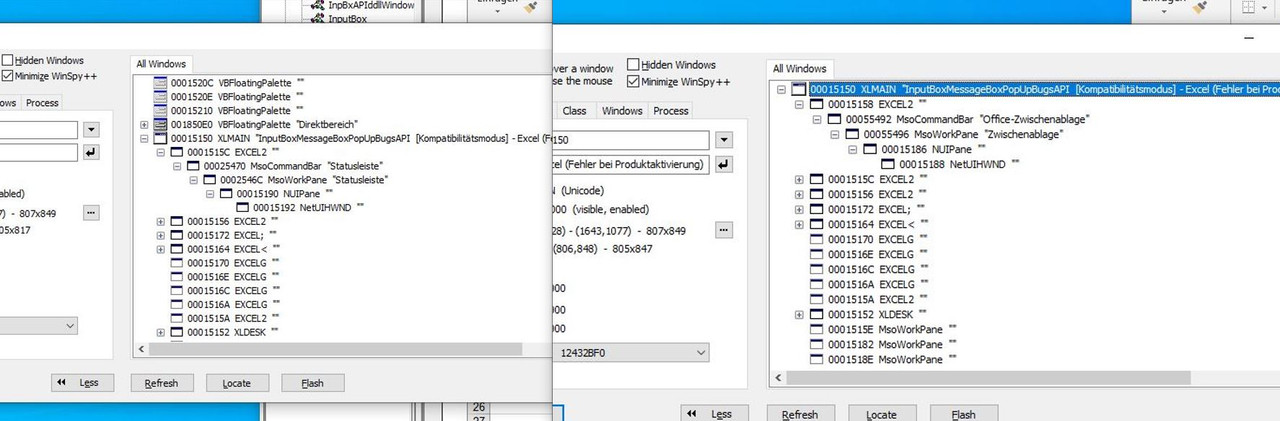Image resolution: width=1280 pixels, height=421 pixels.
Task: Click window icon of 00015188 NetUIHWND row
Action: tap(889, 164)
